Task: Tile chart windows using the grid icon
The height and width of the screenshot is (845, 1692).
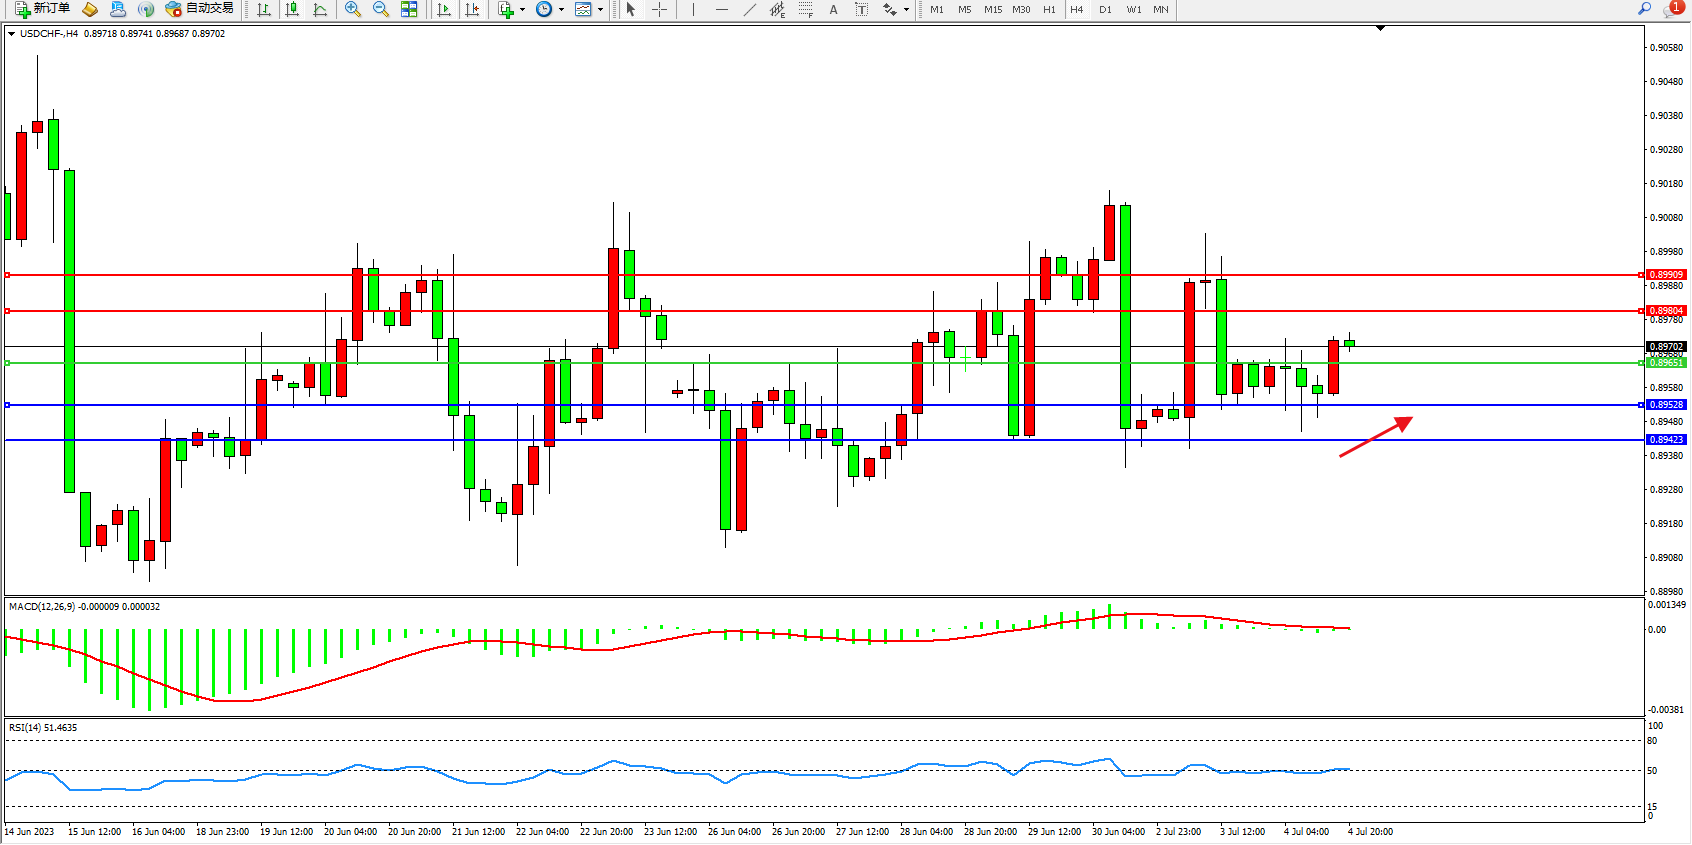Action: point(409,9)
